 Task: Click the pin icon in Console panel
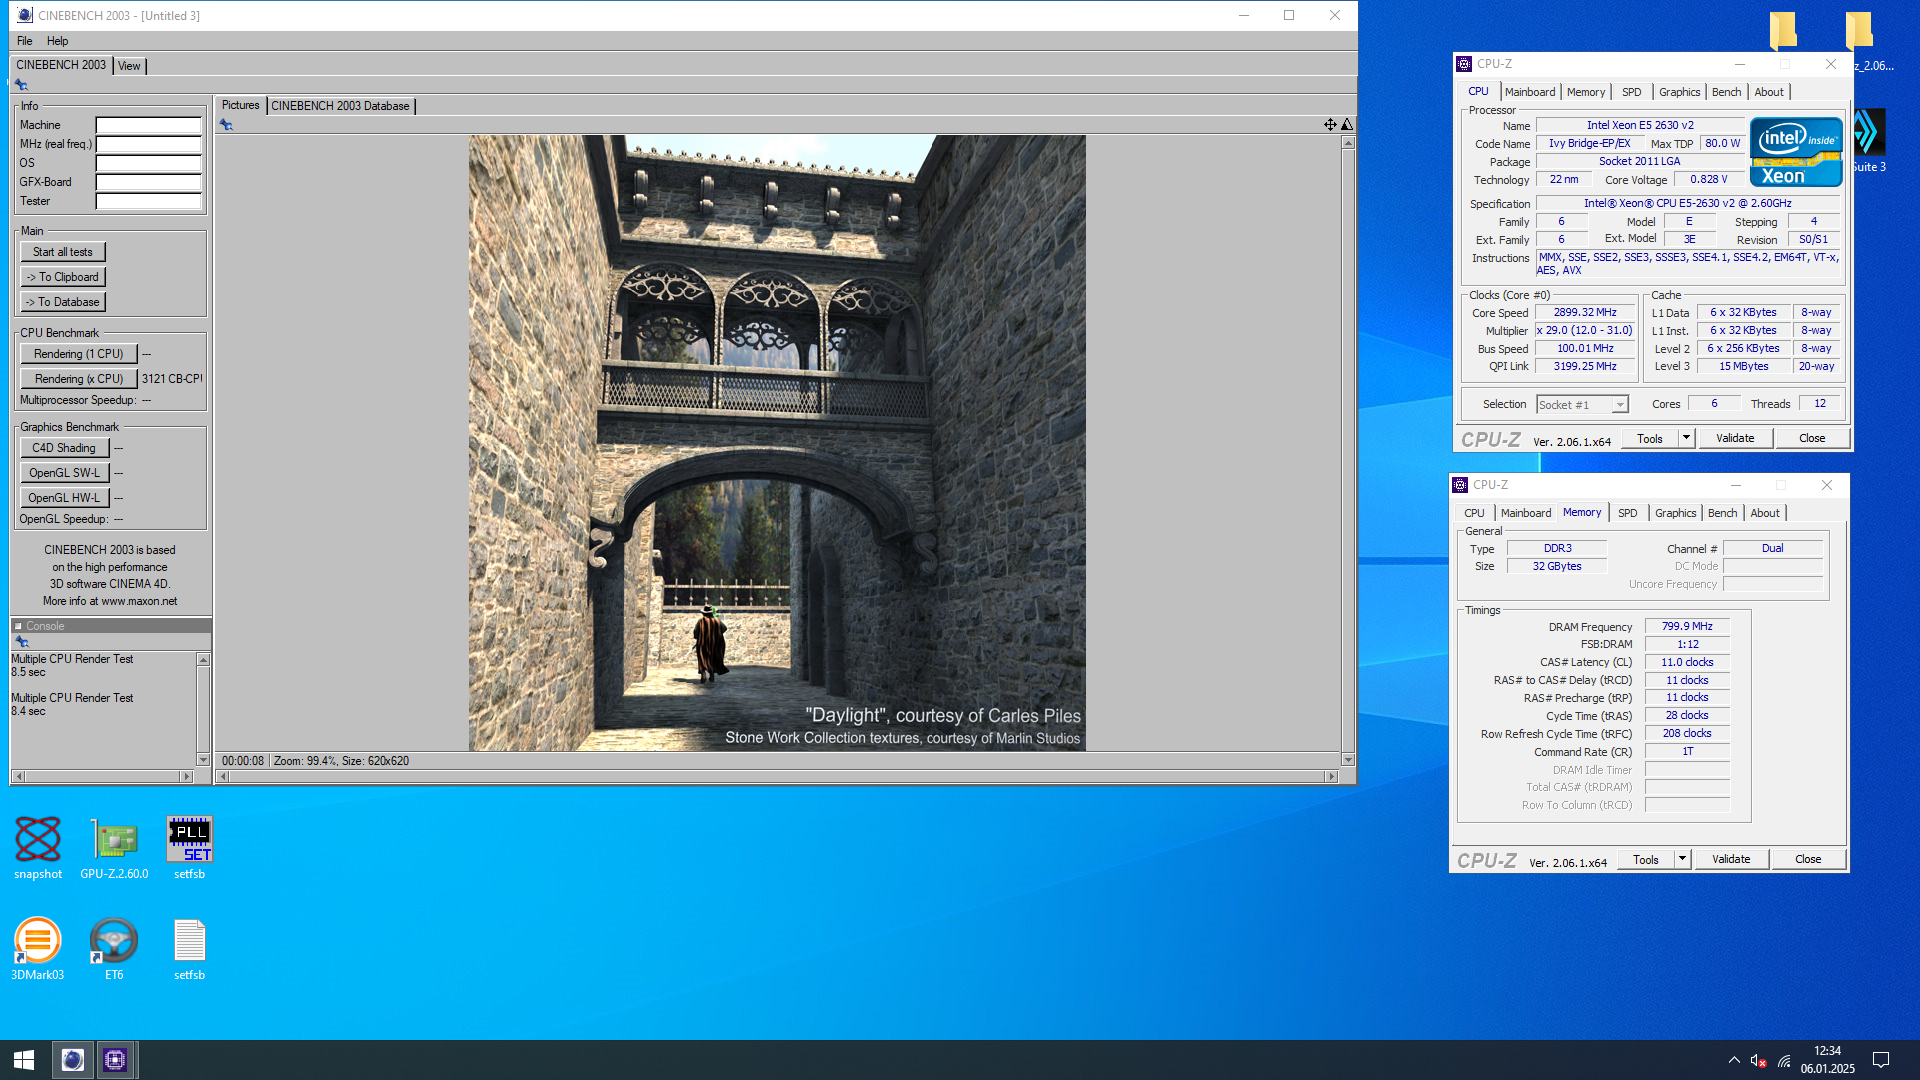[21, 642]
